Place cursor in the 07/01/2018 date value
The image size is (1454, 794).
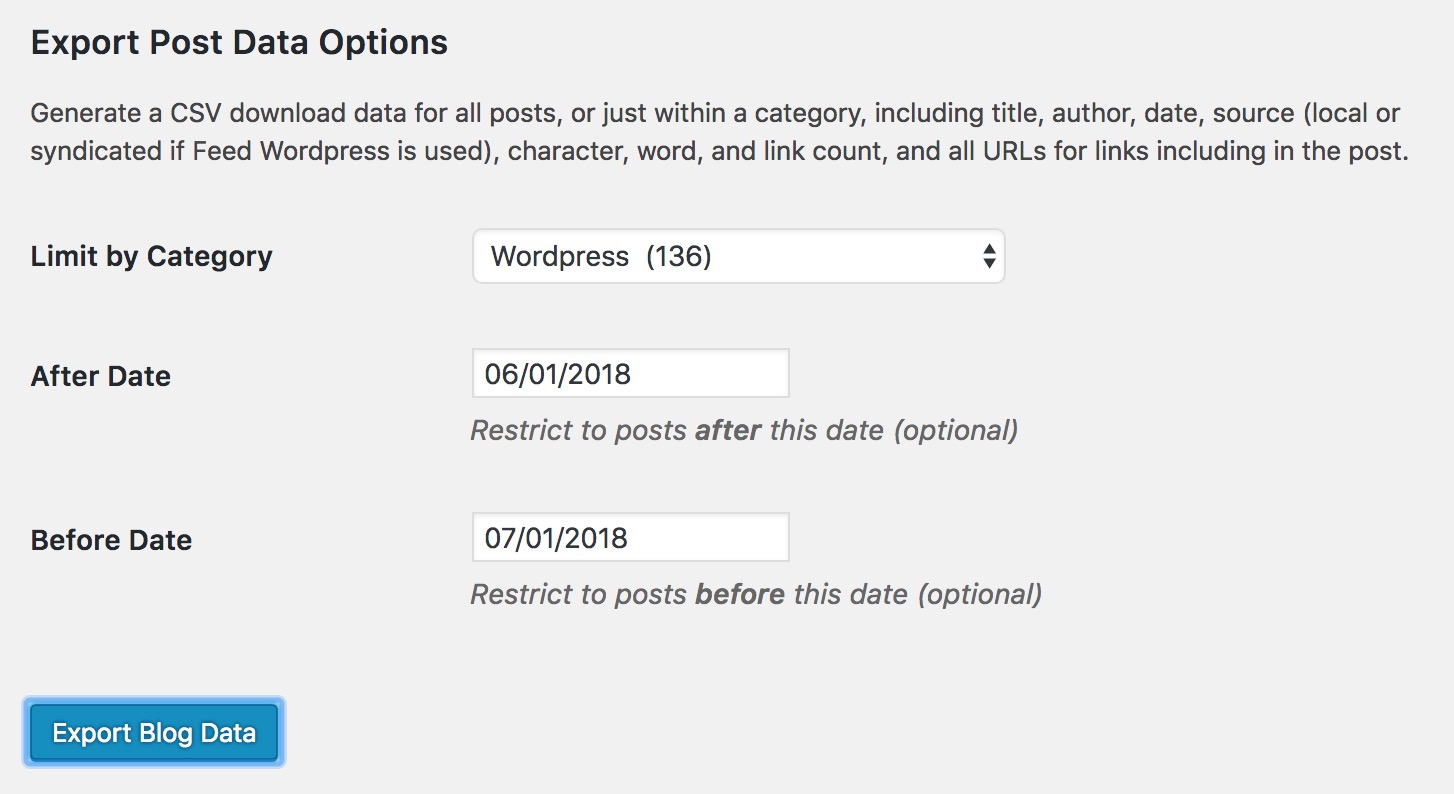tap(556, 538)
